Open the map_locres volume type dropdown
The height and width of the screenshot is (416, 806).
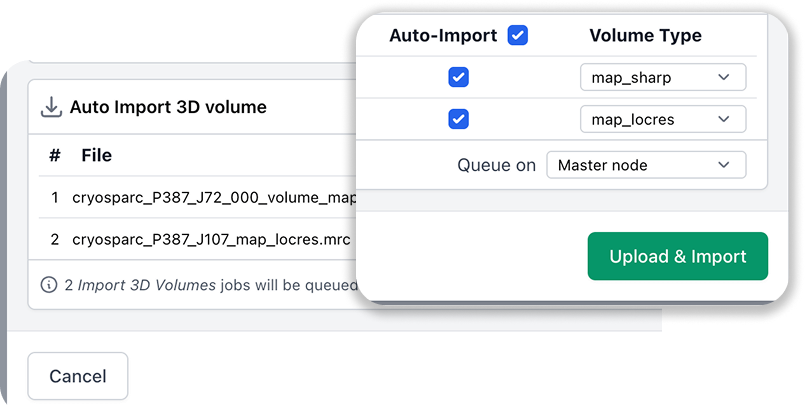click(662, 120)
